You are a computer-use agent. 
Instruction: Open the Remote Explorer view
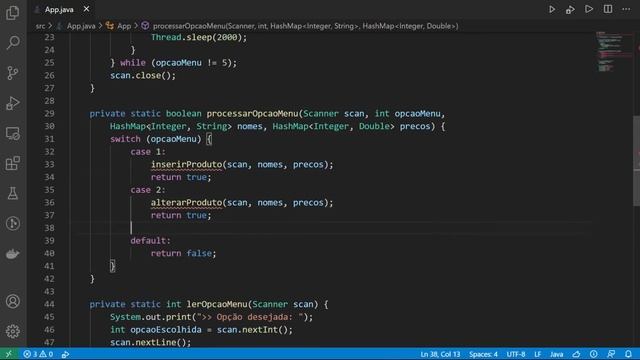(13, 133)
